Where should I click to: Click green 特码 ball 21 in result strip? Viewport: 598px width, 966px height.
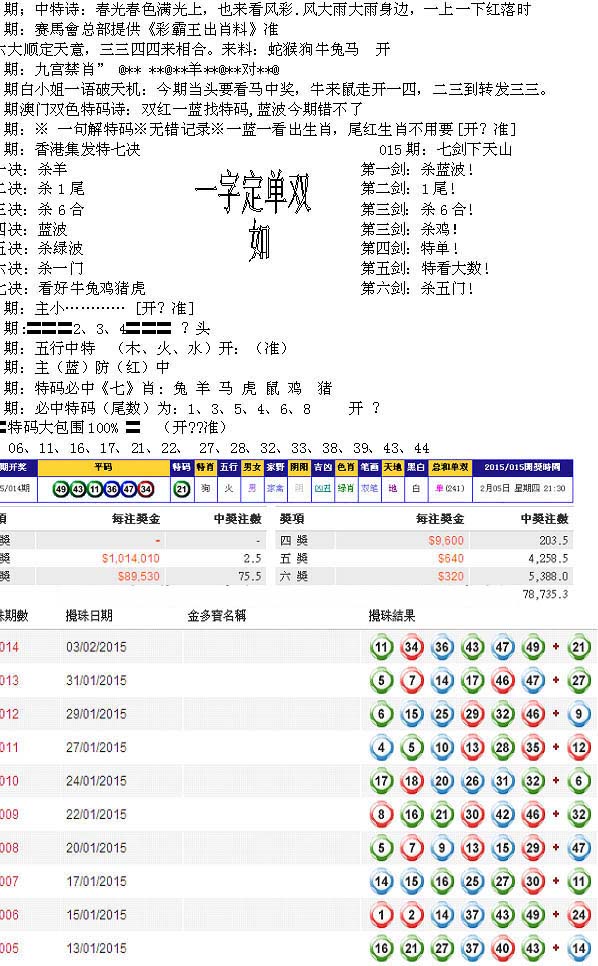[181, 489]
